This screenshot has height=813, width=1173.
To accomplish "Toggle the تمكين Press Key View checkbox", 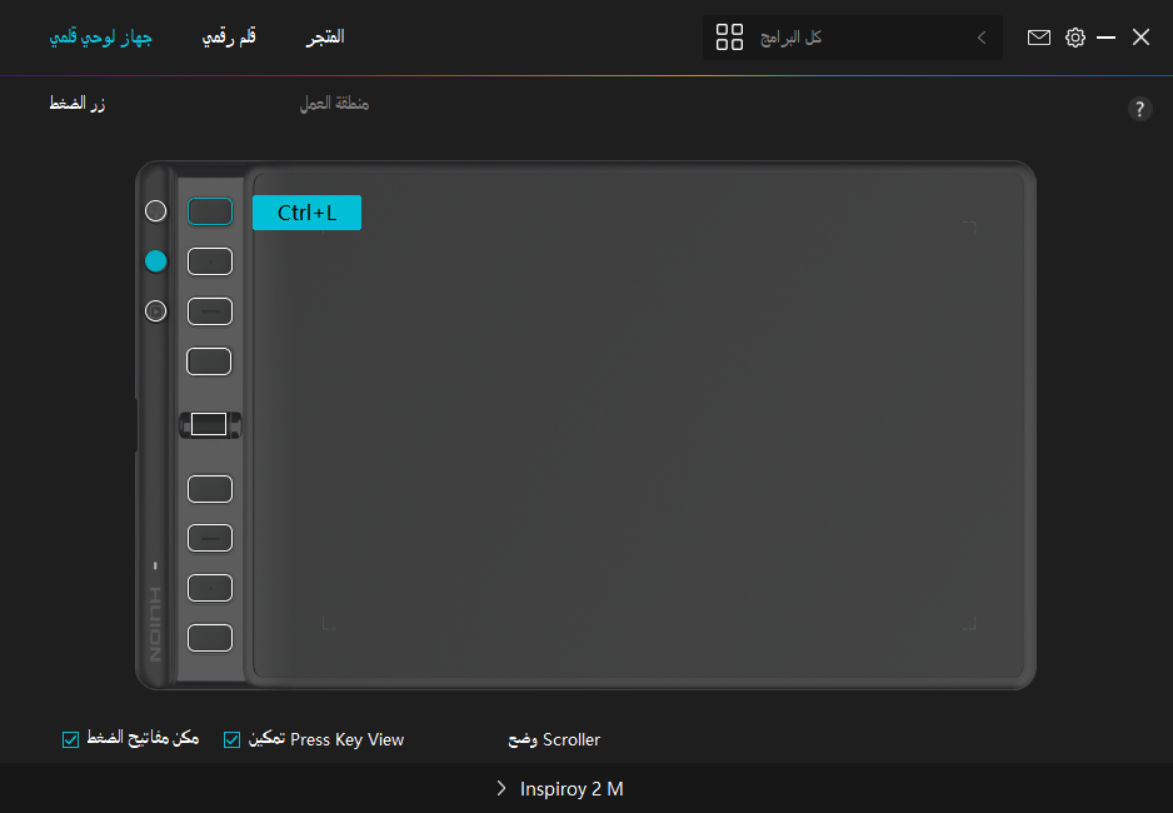I will [232, 740].
